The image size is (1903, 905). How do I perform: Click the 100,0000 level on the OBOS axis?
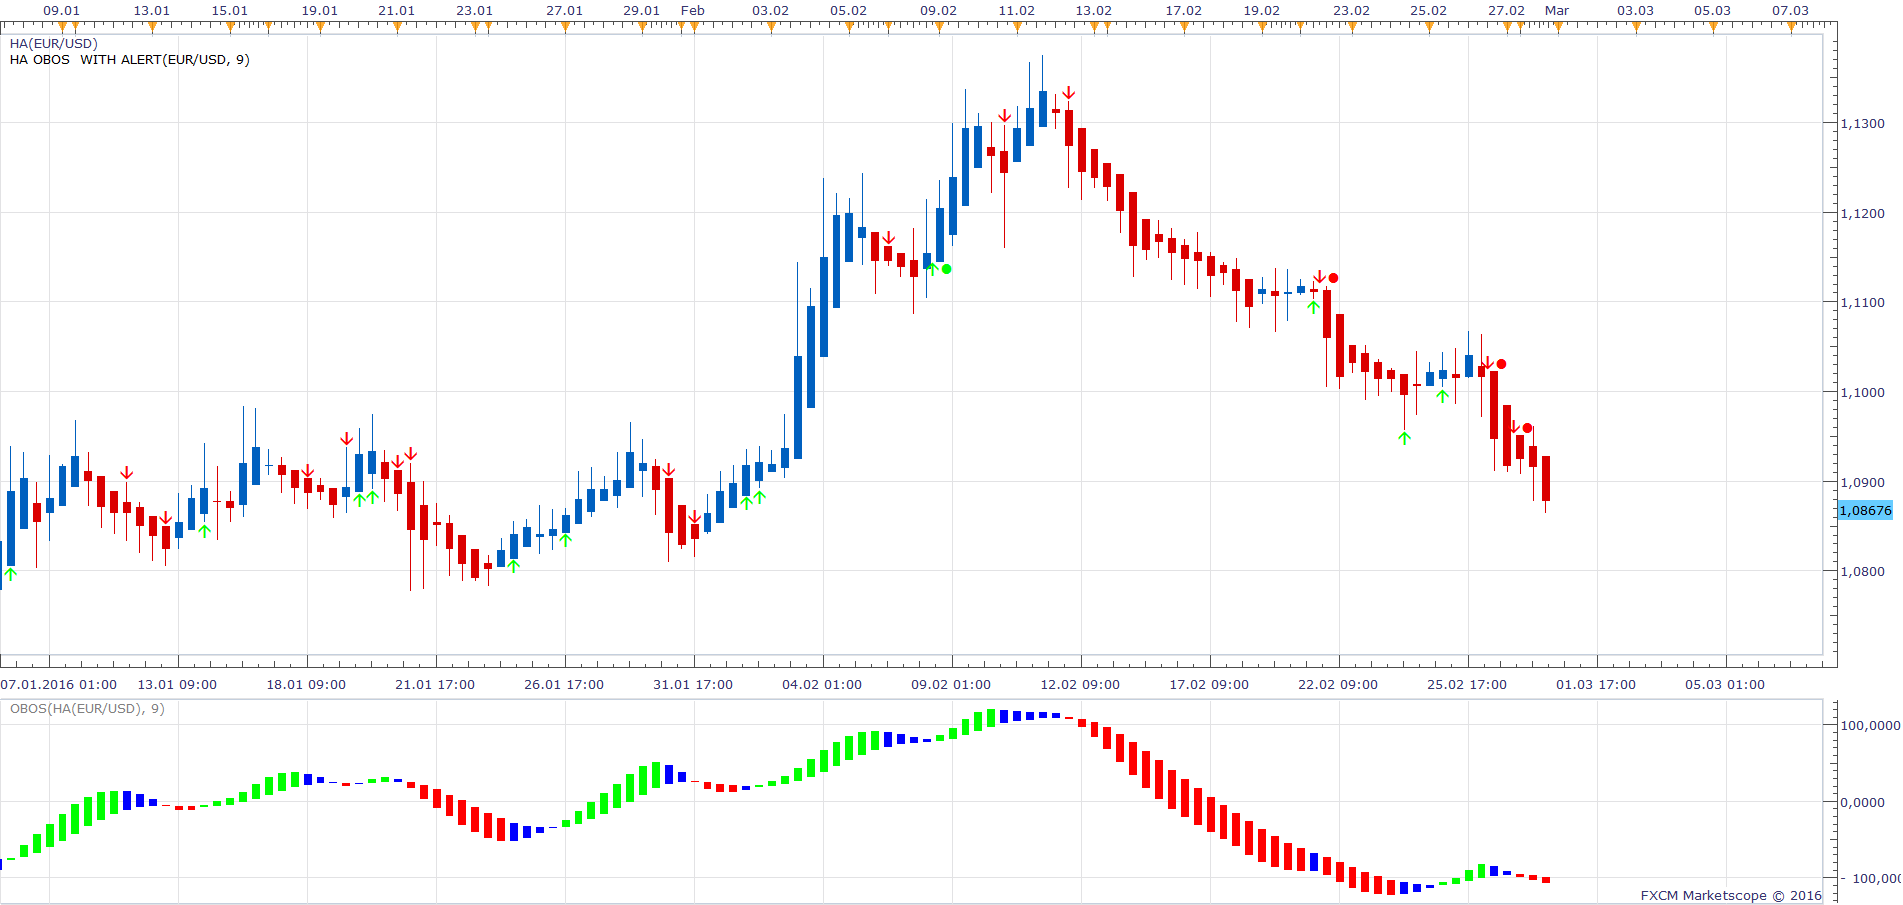pyautogui.click(x=1871, y=725)
